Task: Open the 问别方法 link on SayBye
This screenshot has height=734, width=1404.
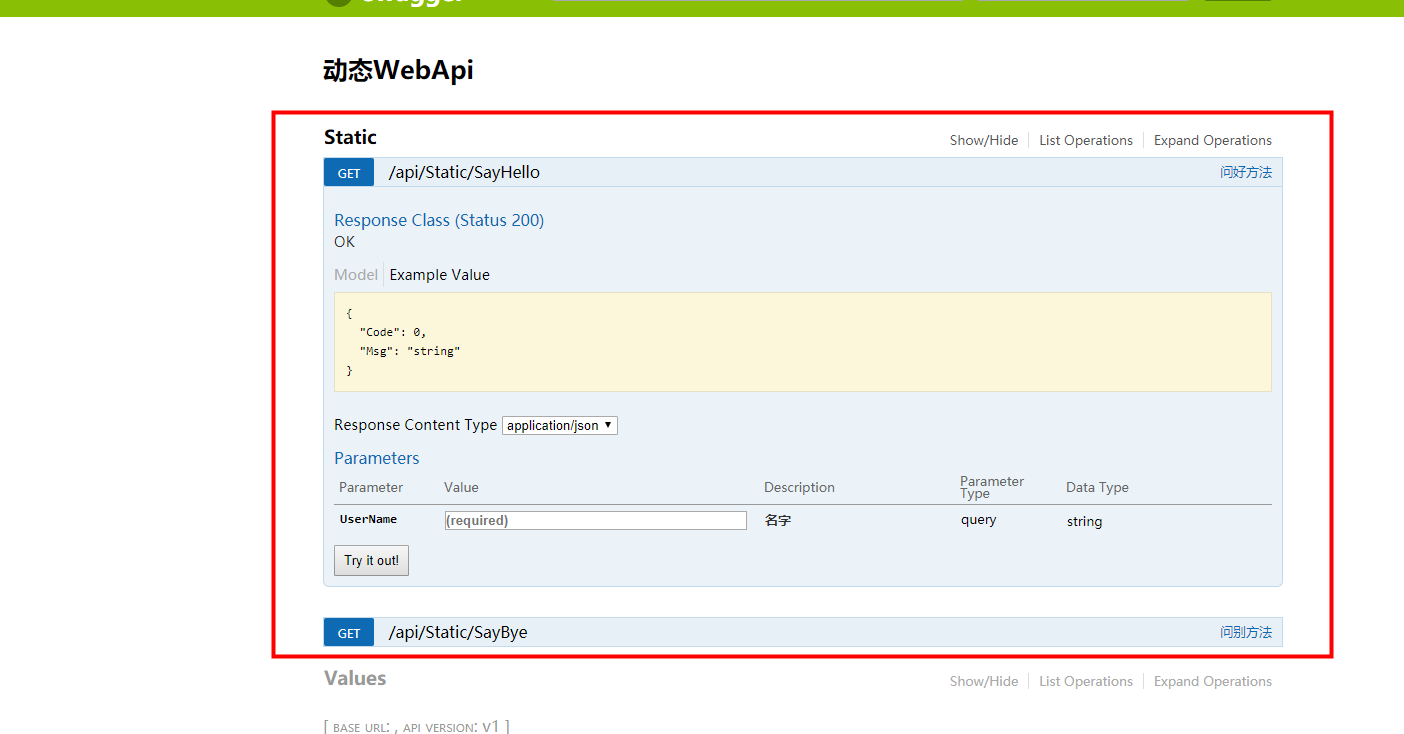Action: click(1246, 632)
